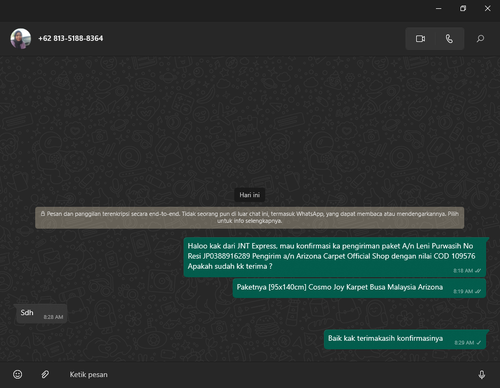Open the end-to-end encryption info notice
The width and height of the screenshot is (500, 388).
tap(250, 218)
